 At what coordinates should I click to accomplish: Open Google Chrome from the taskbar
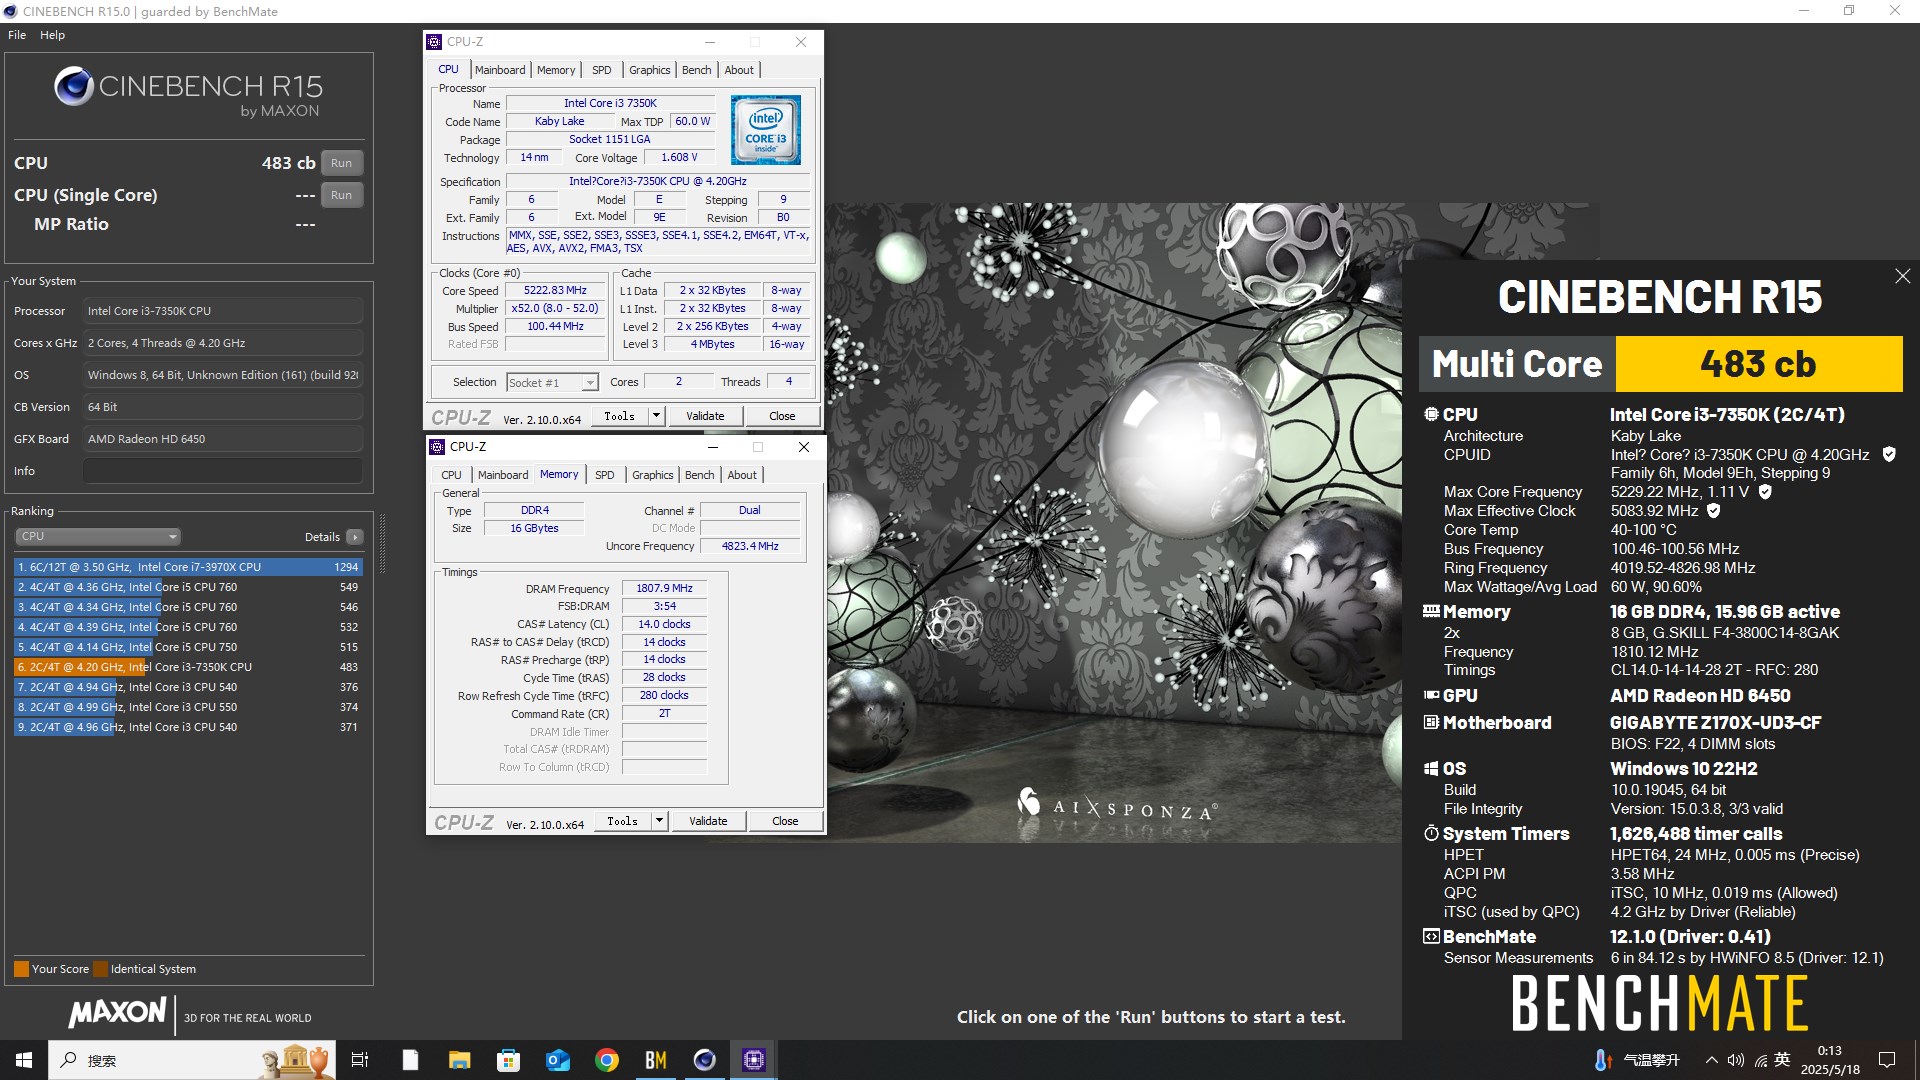click(606, 1060)
